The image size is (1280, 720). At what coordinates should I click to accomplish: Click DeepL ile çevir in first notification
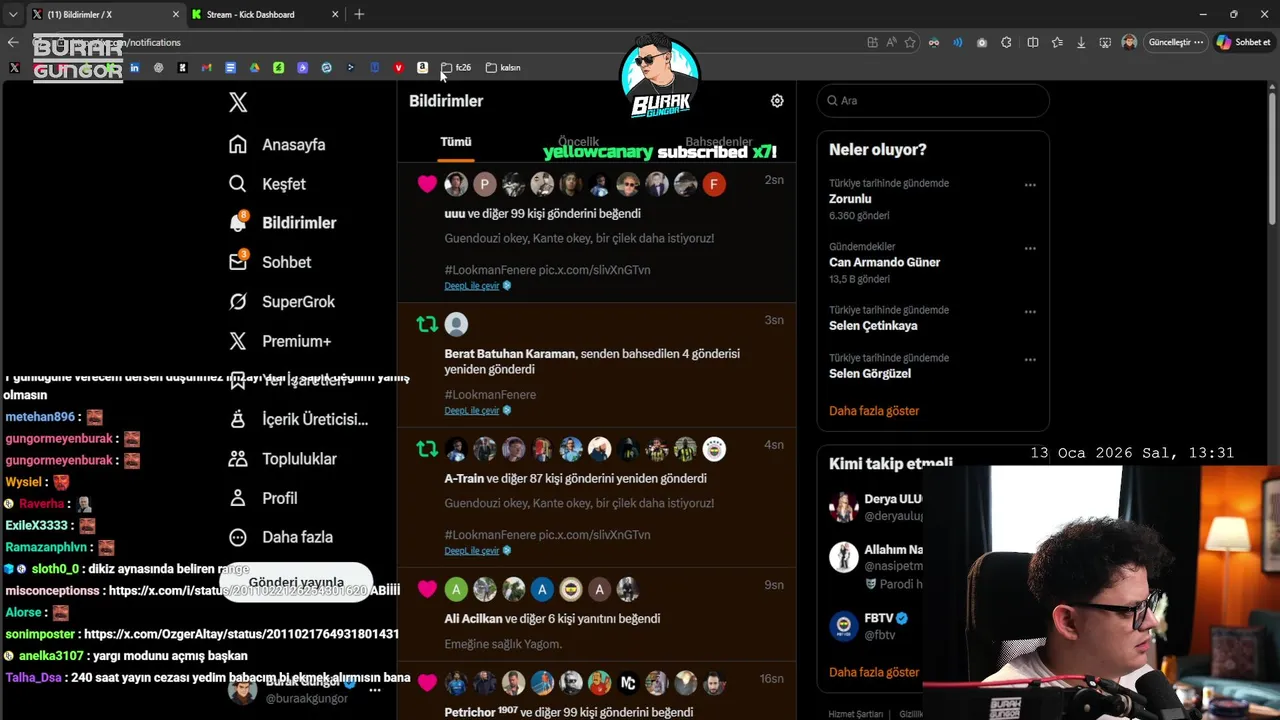(472, 286)
